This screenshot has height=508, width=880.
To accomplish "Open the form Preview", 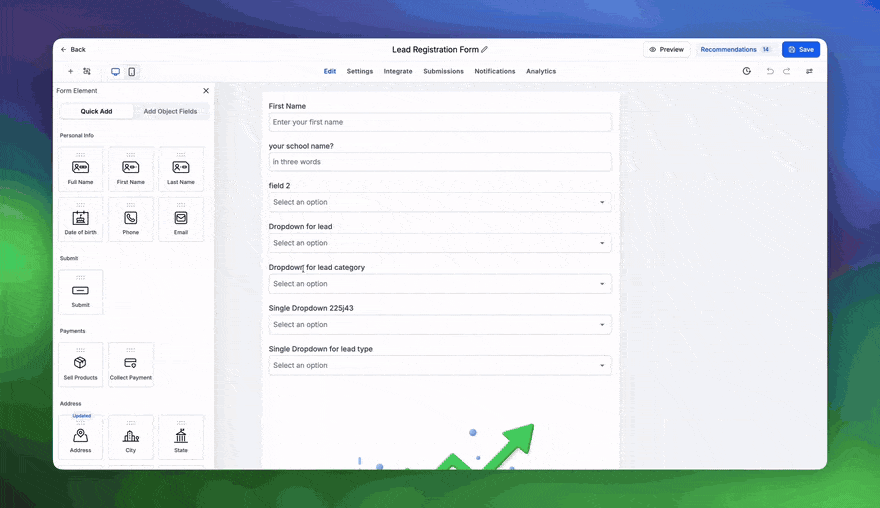I will [x=666, y=49].
